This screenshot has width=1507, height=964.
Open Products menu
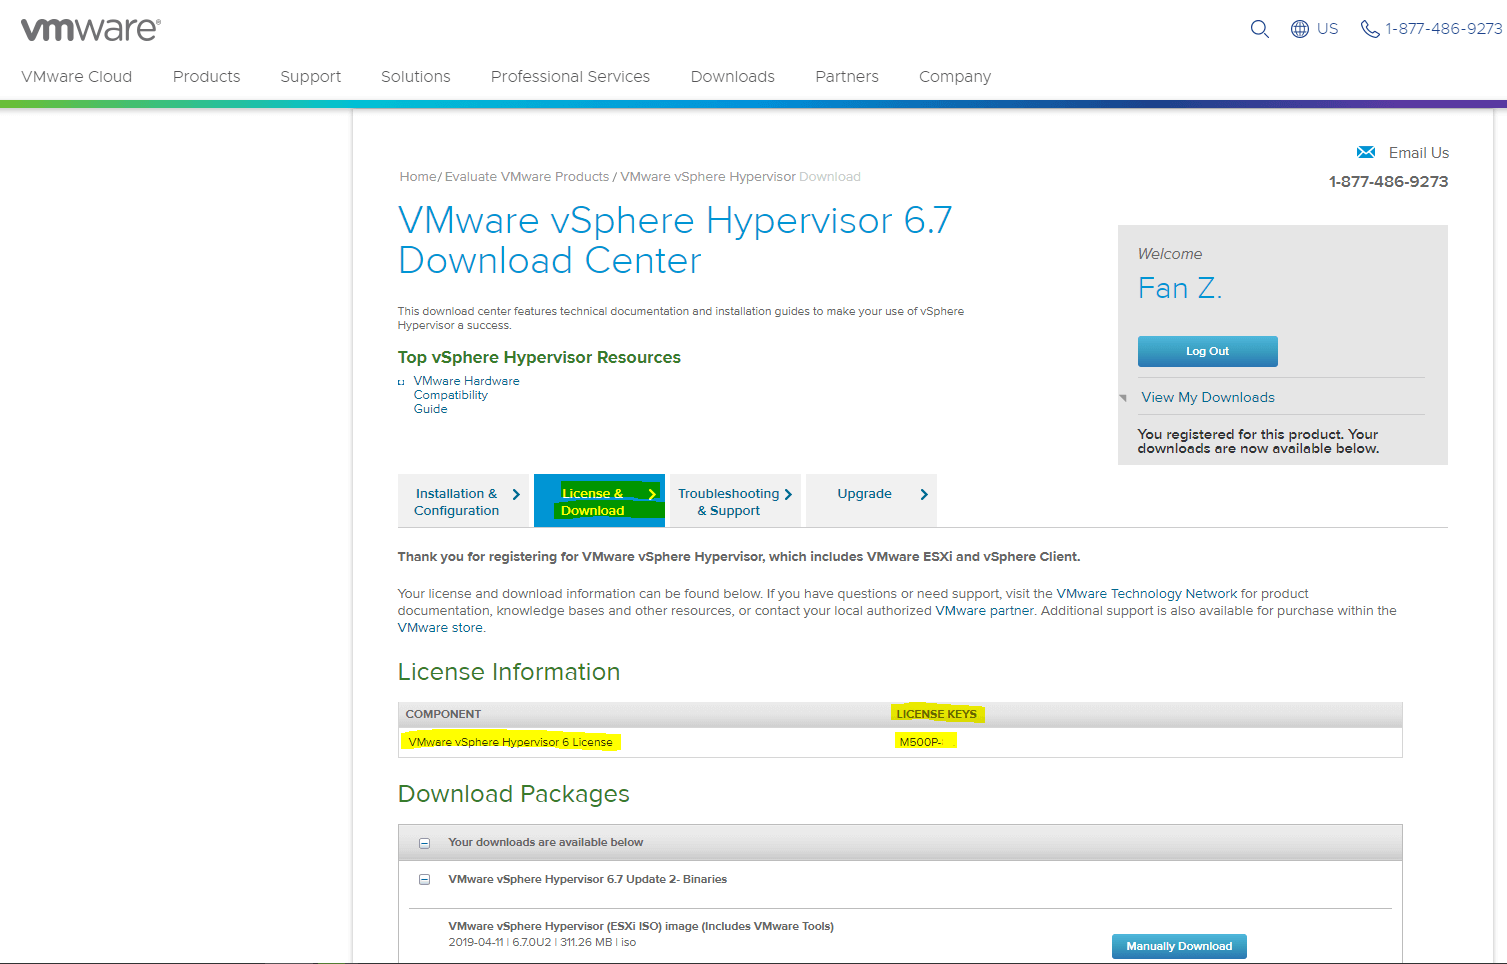207,77
